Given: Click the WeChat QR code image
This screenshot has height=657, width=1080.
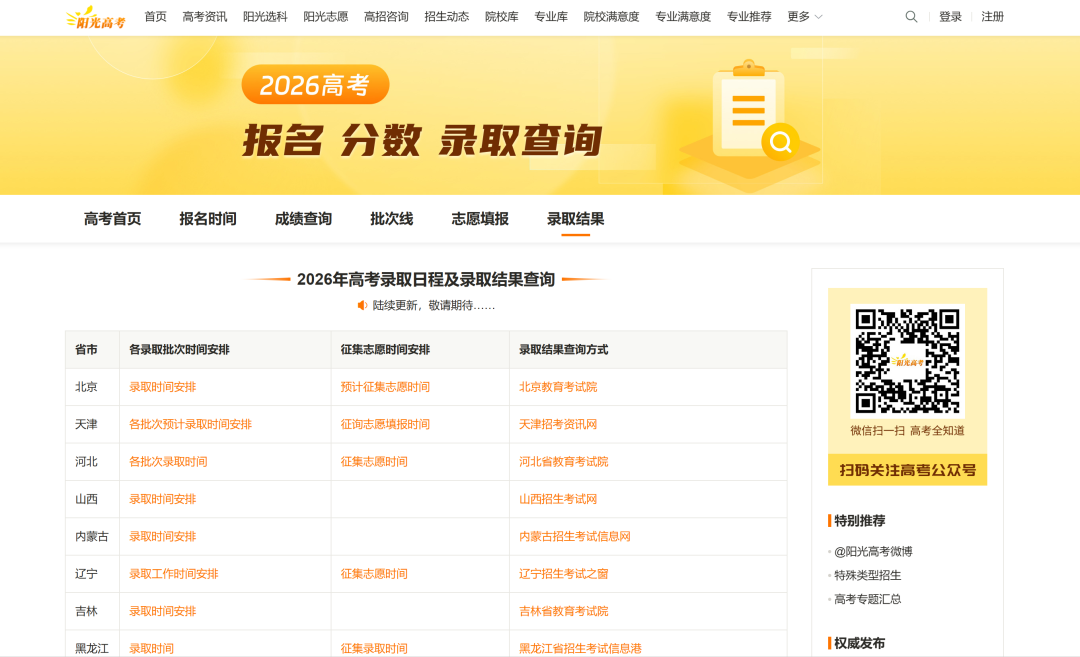Looking at the screenshot, I should [x=907, y=361].
